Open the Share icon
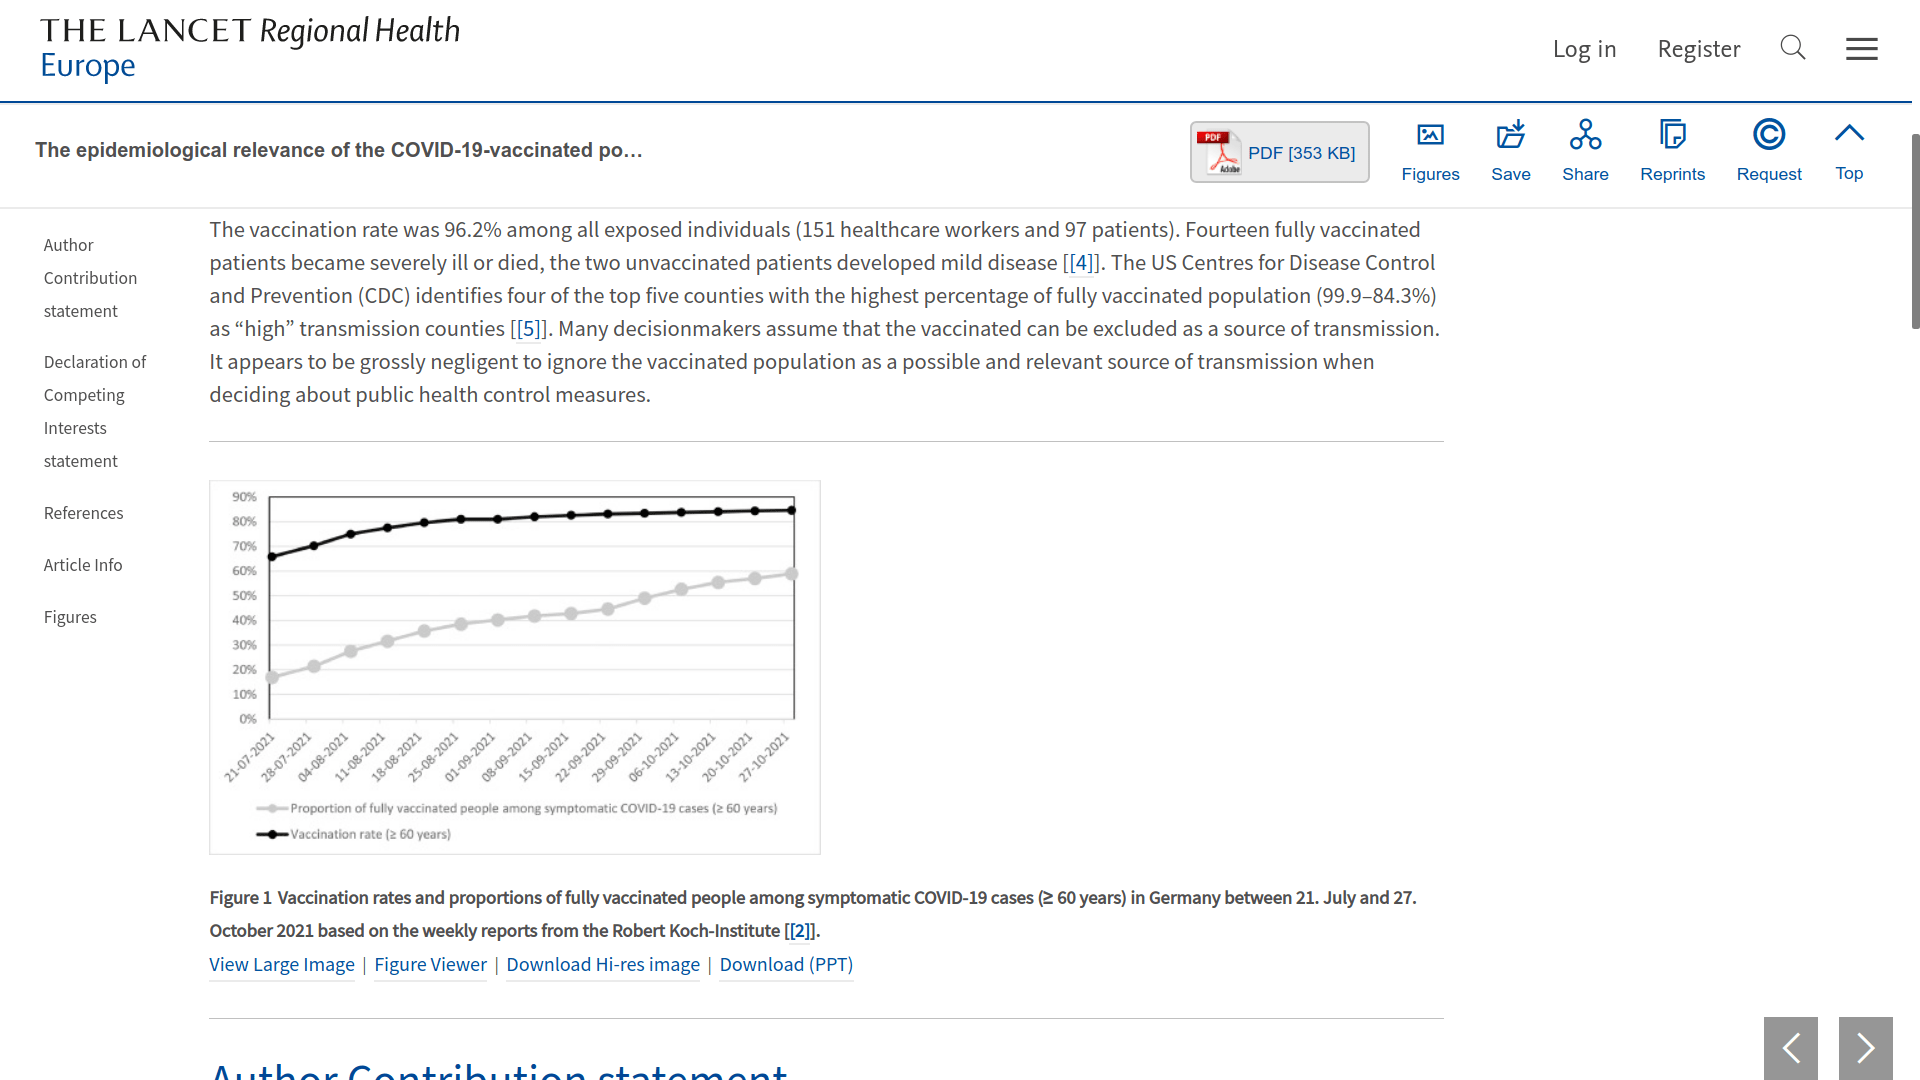This screenshot has height=1080, width=1920. point(1585,152)
